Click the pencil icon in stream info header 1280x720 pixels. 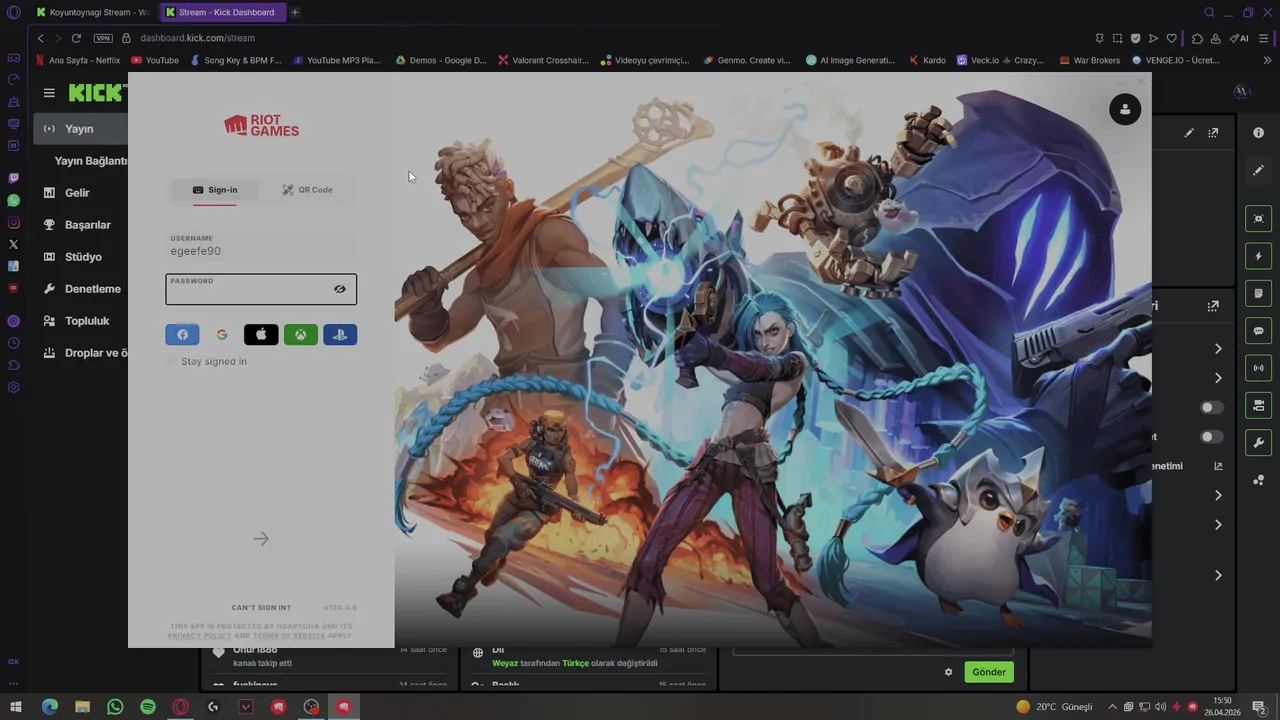coord(1189,133)
